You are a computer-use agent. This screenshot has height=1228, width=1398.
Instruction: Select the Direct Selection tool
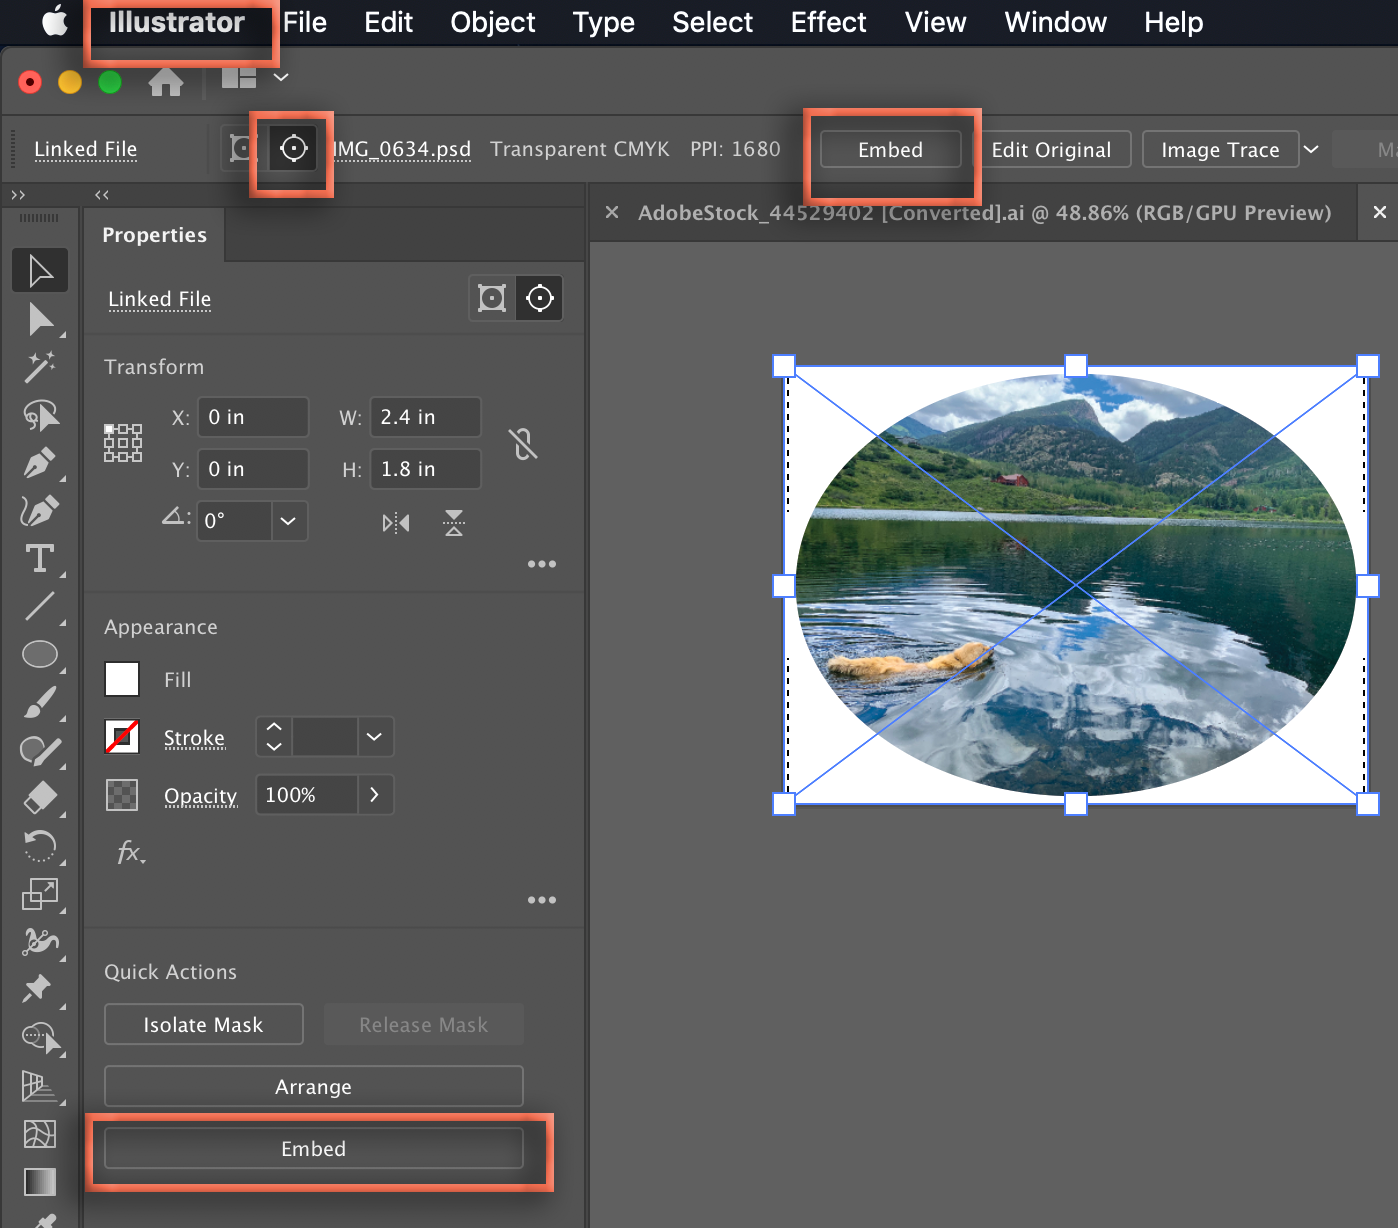point(40,318)
